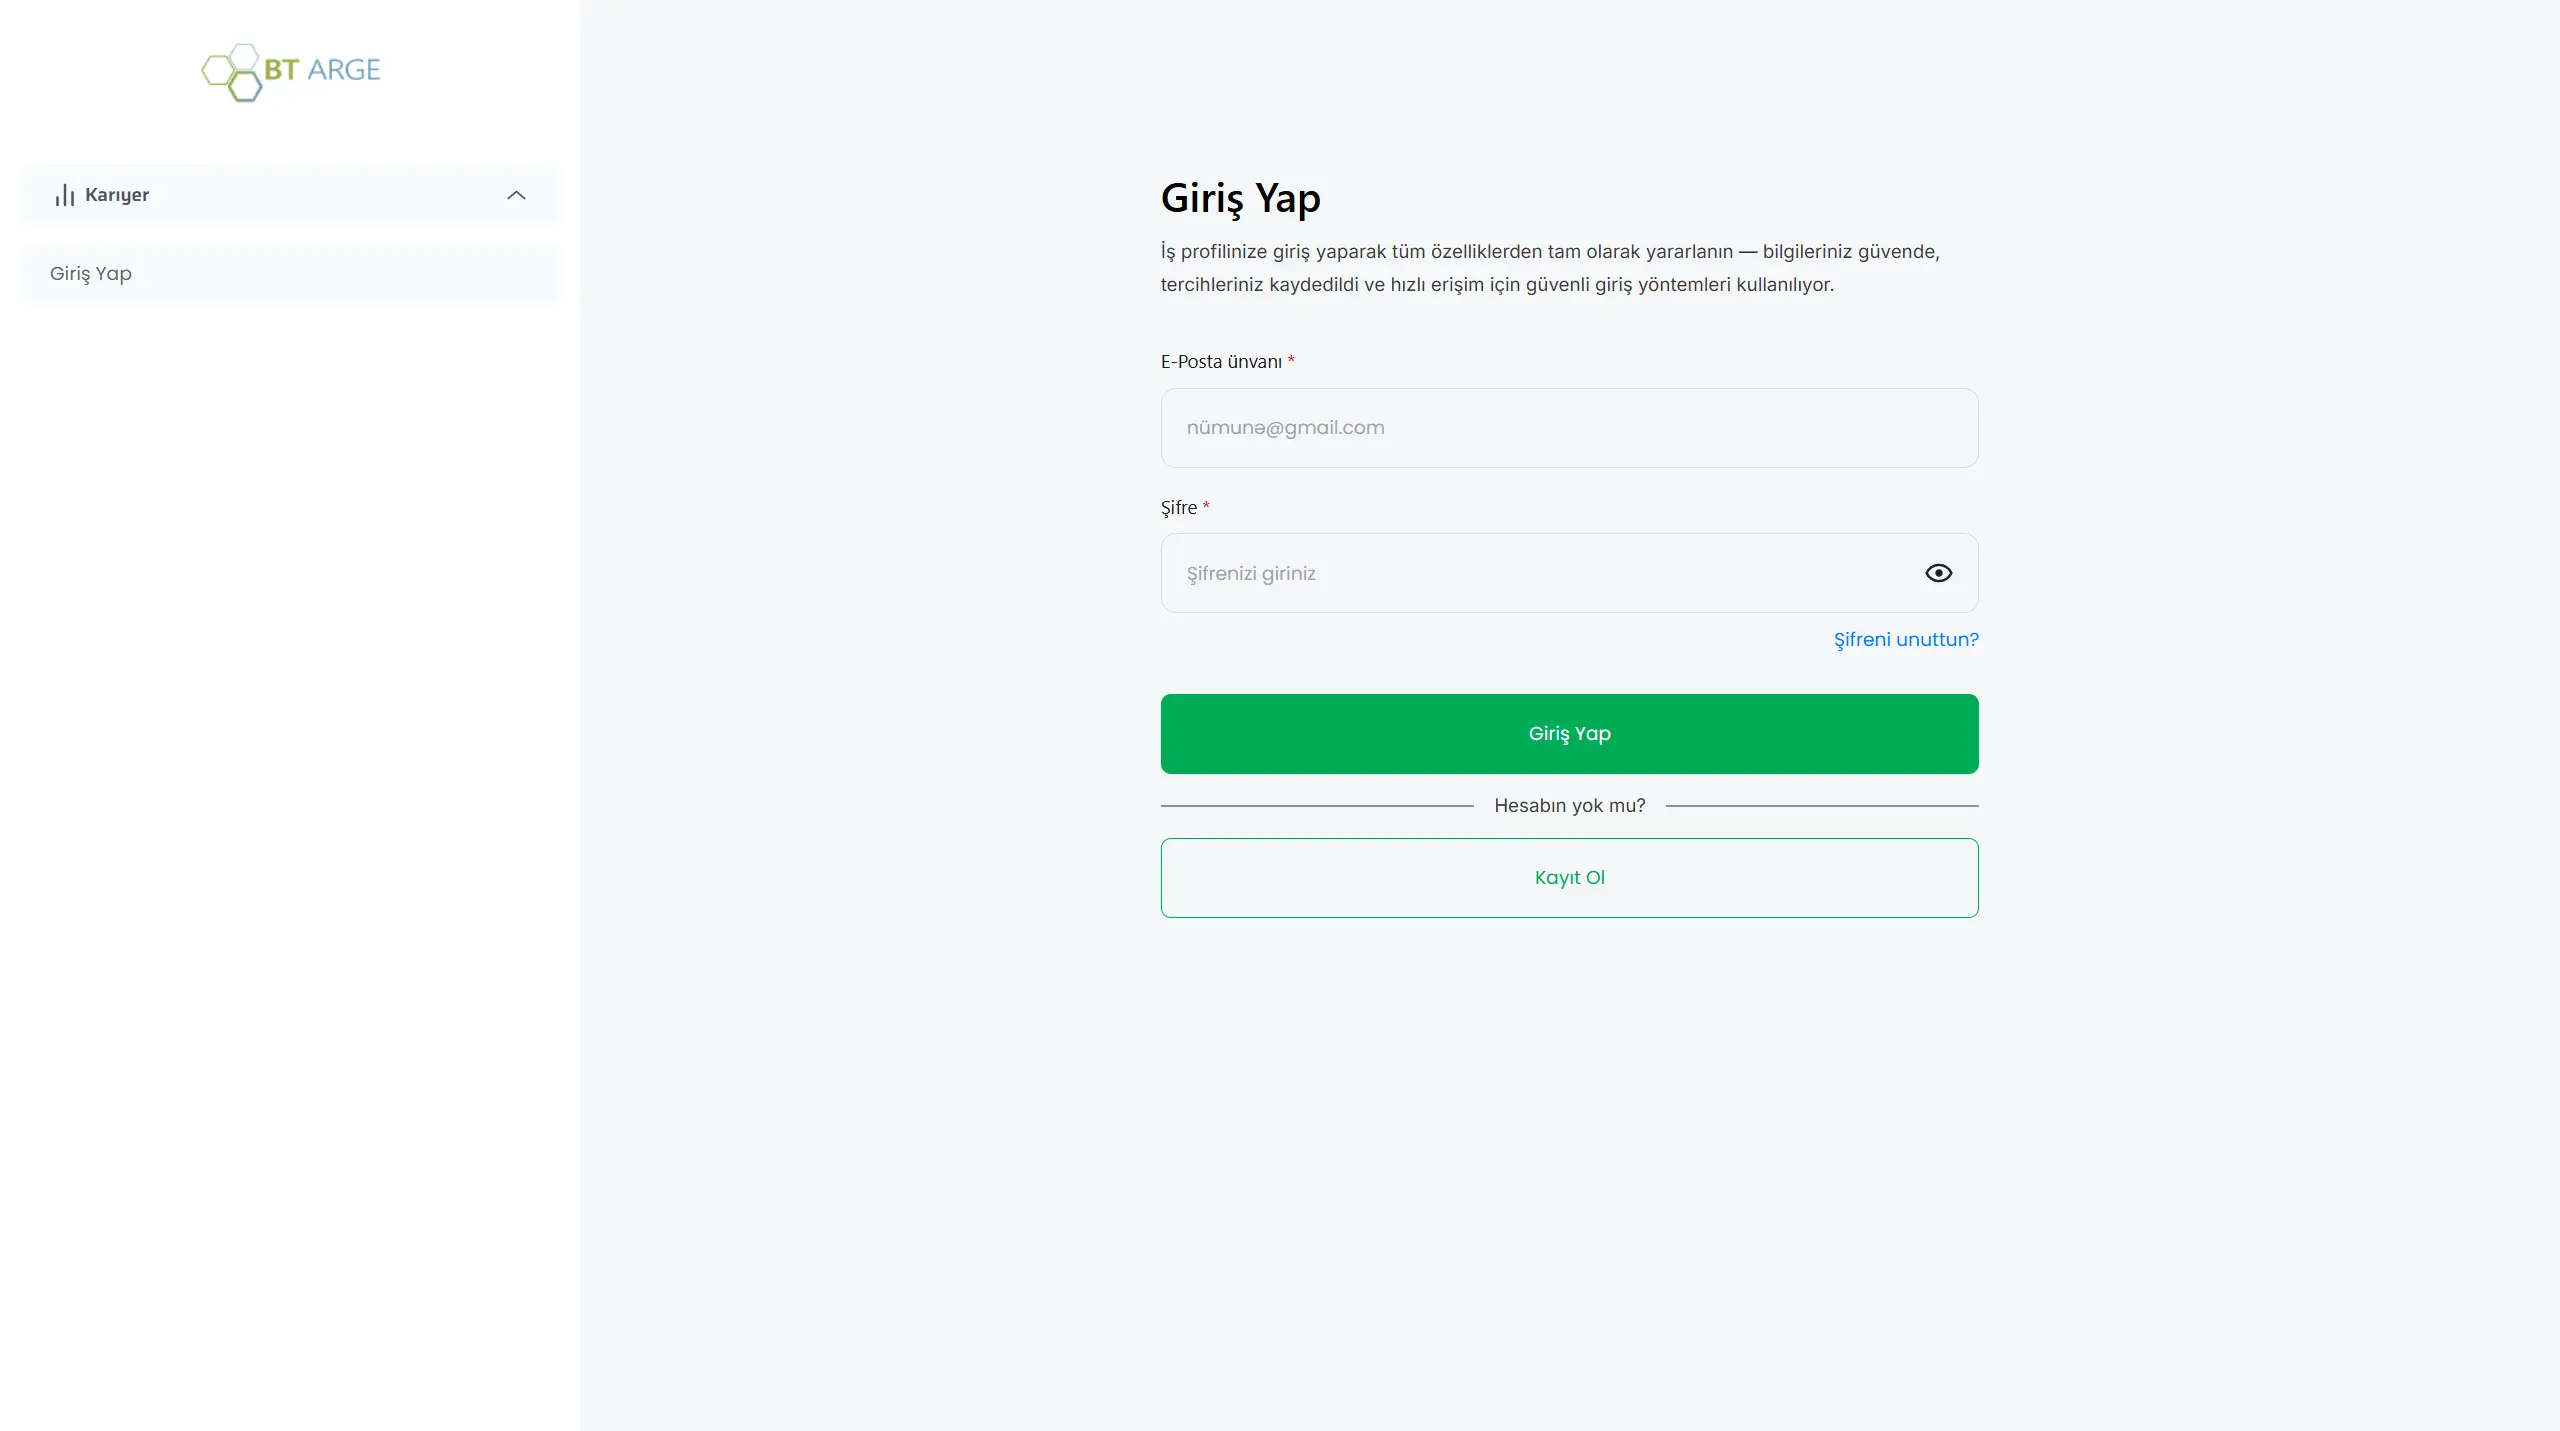
Task: Click the login description paragraph
Action: 1549,268
